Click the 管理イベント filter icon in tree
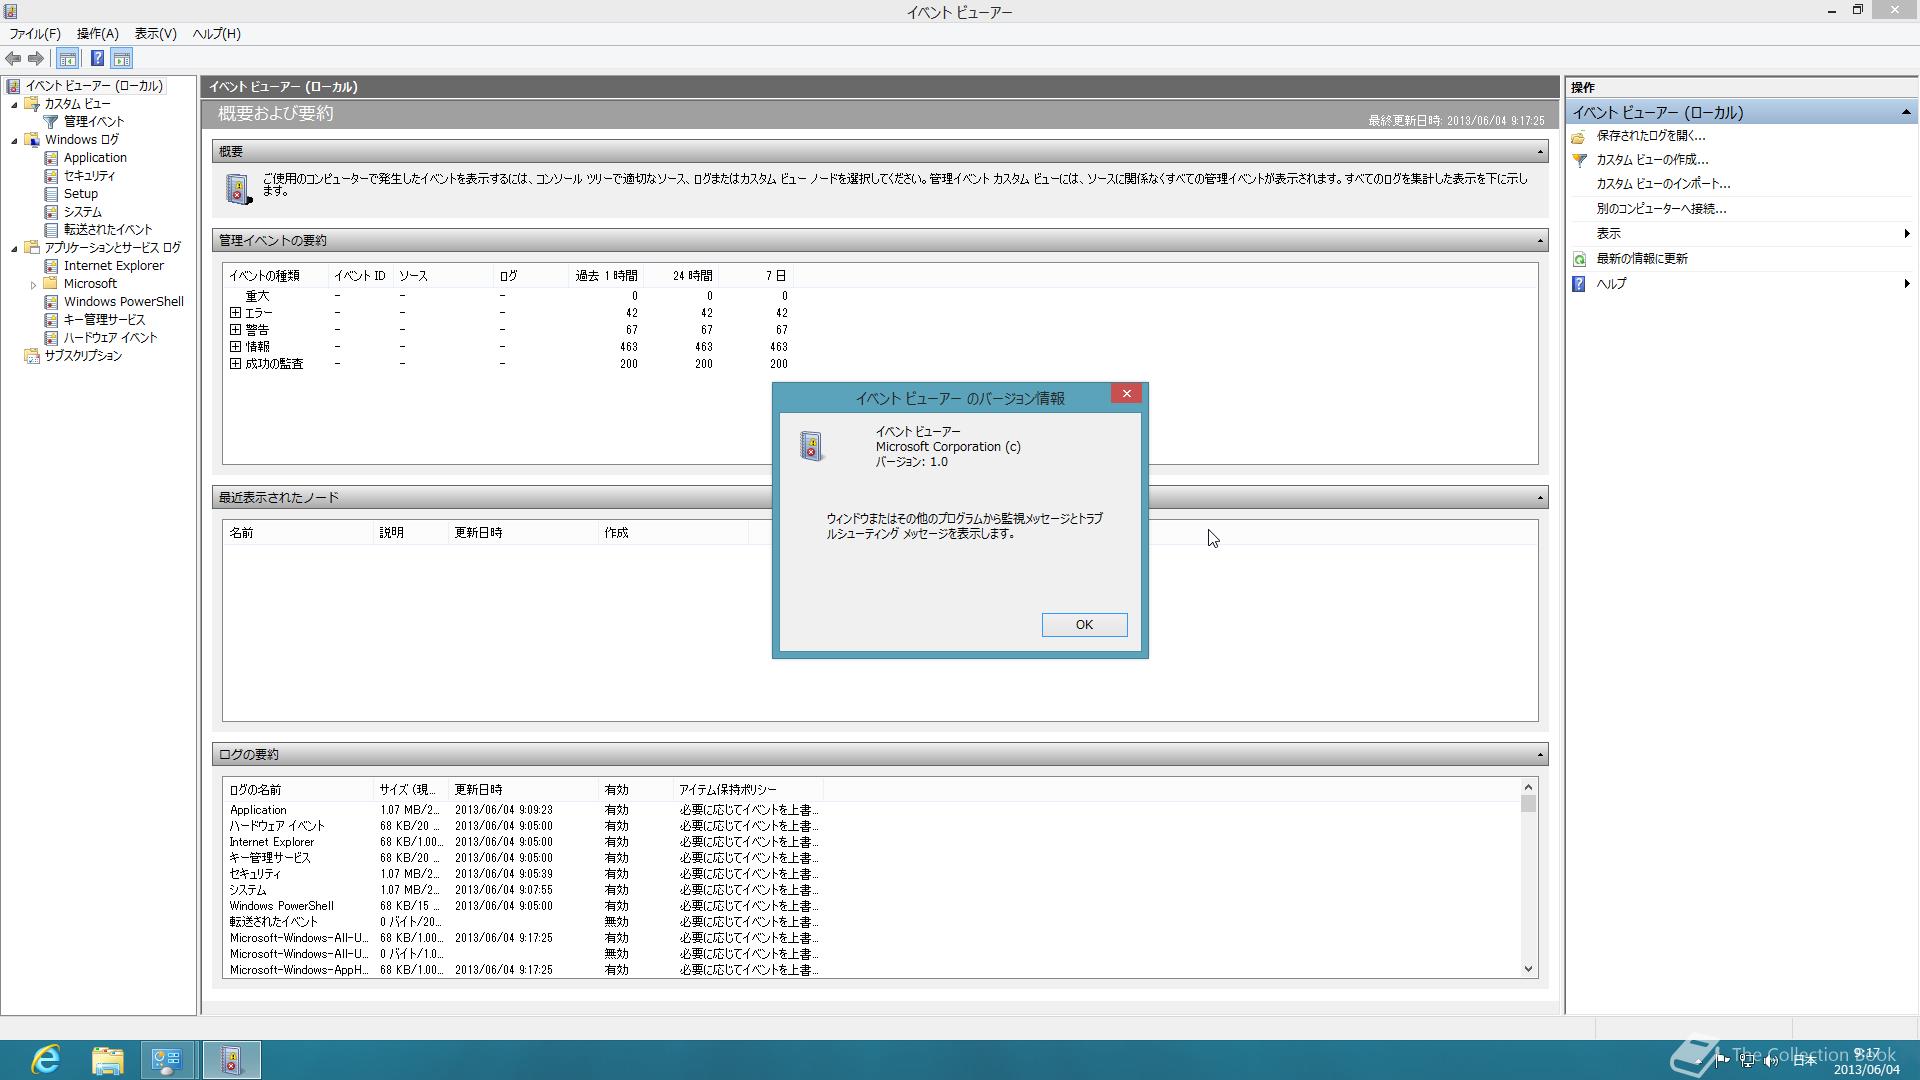 [x=51, y=122]
